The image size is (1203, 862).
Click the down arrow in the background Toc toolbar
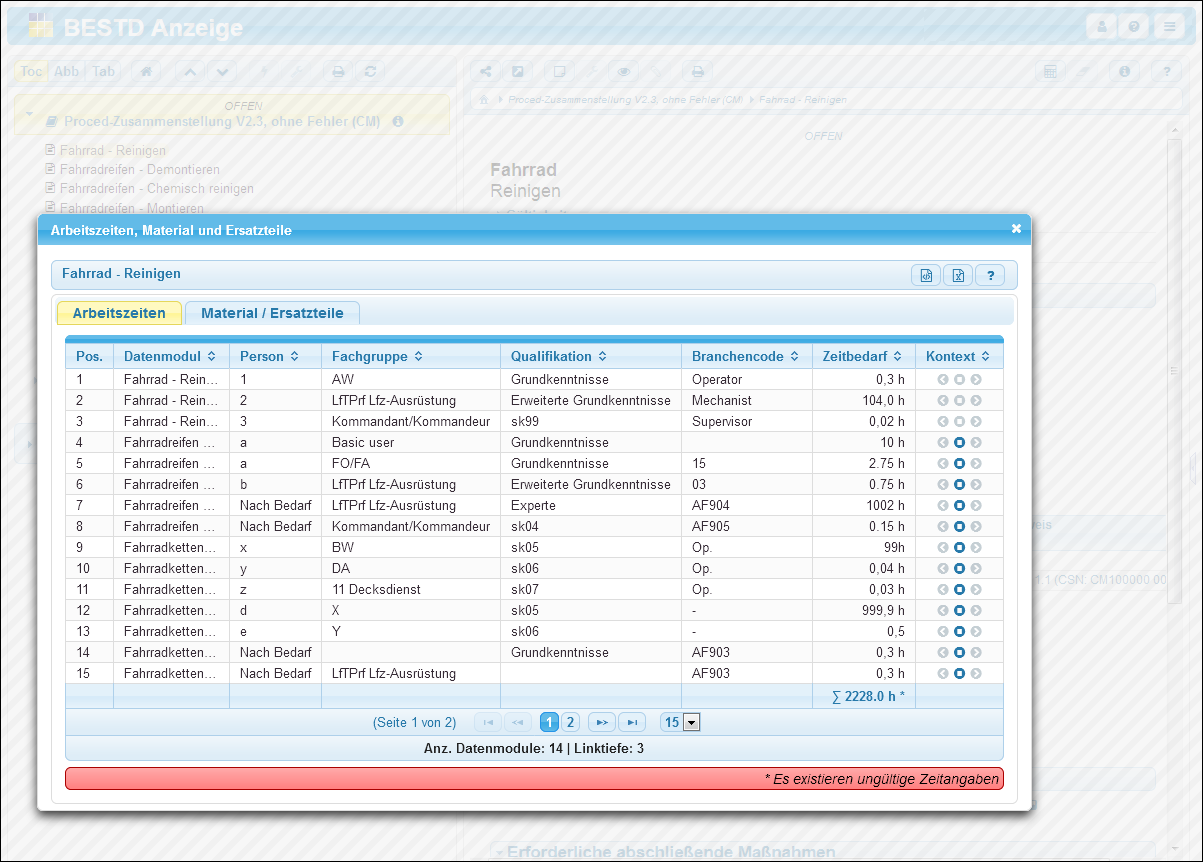[x=222, y=71]
